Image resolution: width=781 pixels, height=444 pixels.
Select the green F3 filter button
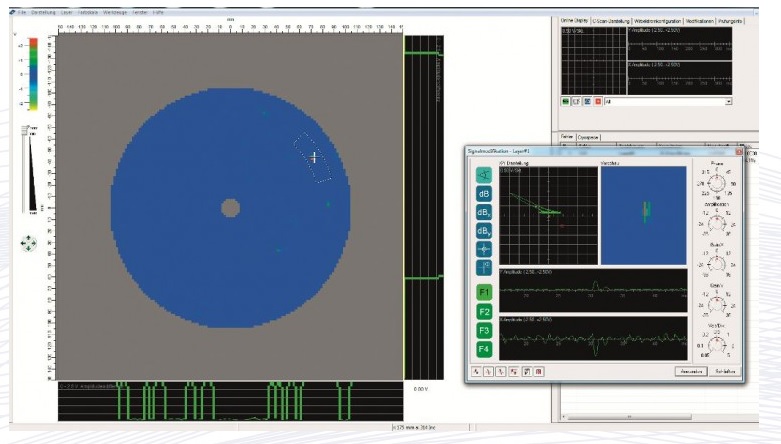pos(484,330)
